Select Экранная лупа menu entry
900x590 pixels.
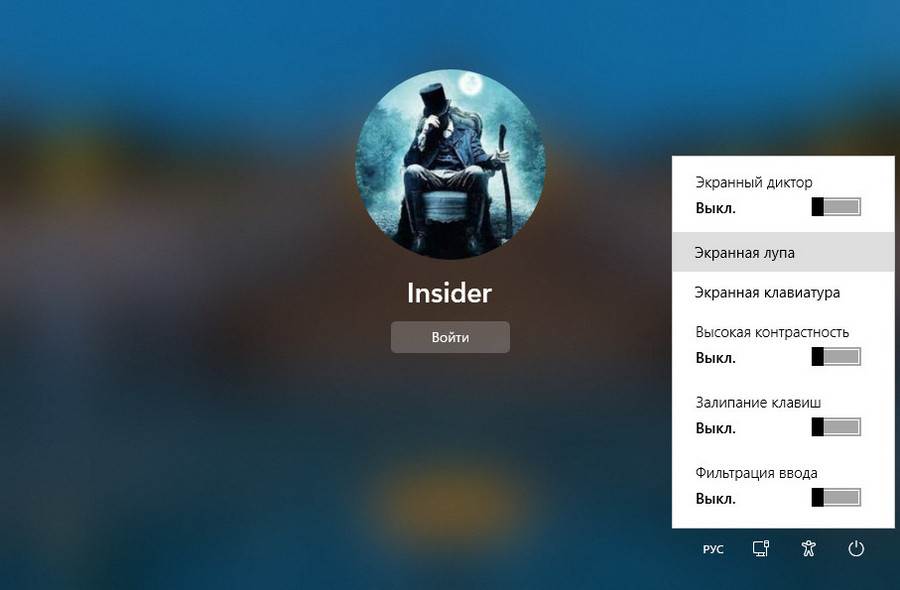783,252
